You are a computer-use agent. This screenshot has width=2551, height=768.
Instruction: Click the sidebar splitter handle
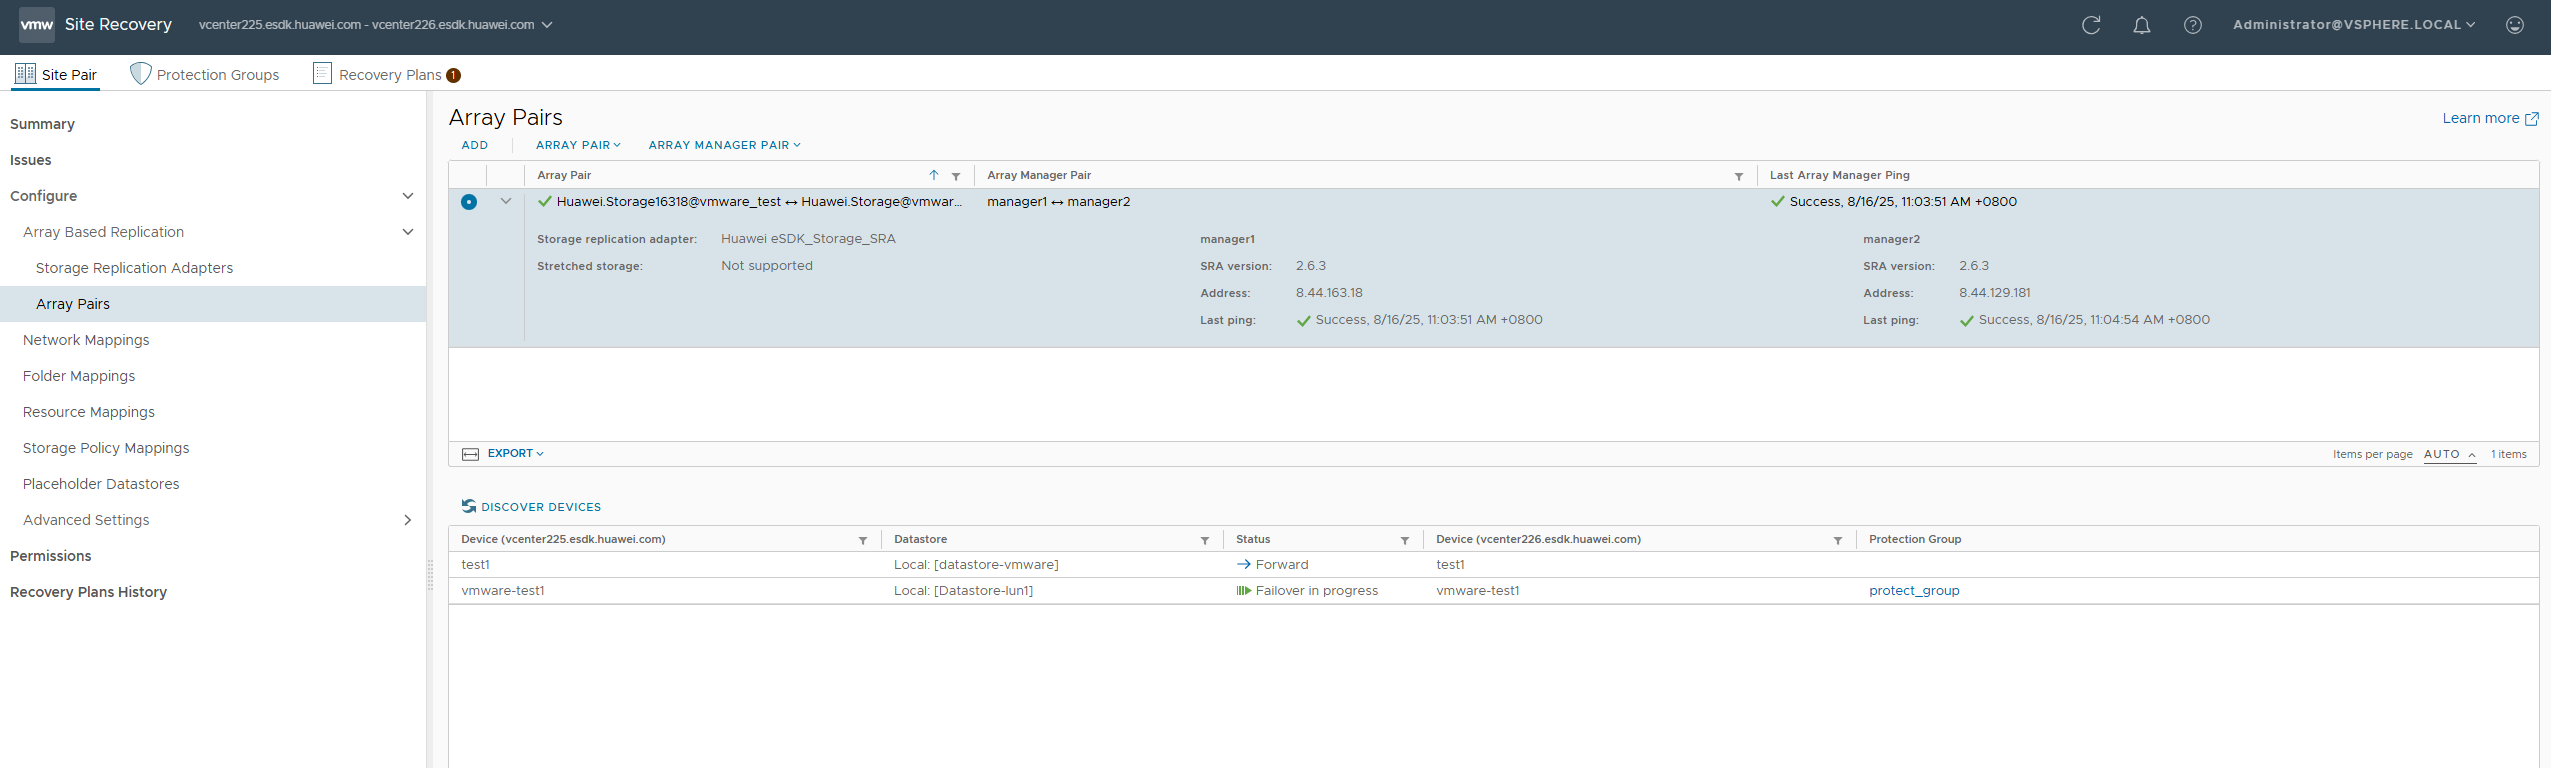pos(430,573)
